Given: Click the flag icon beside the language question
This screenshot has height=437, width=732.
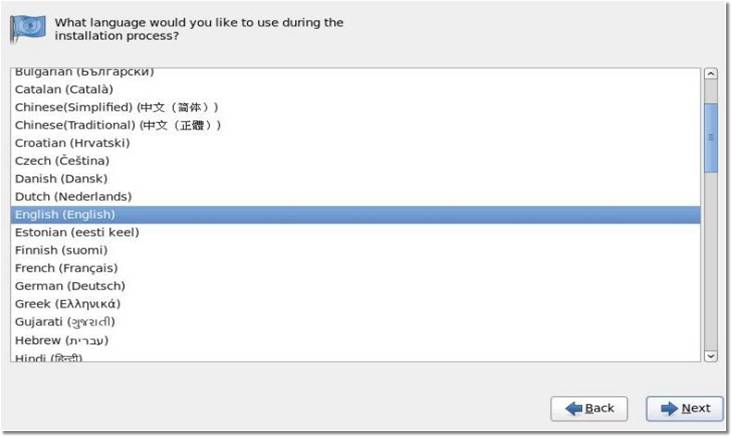Looking at the screenshot, I should point(29,27).
